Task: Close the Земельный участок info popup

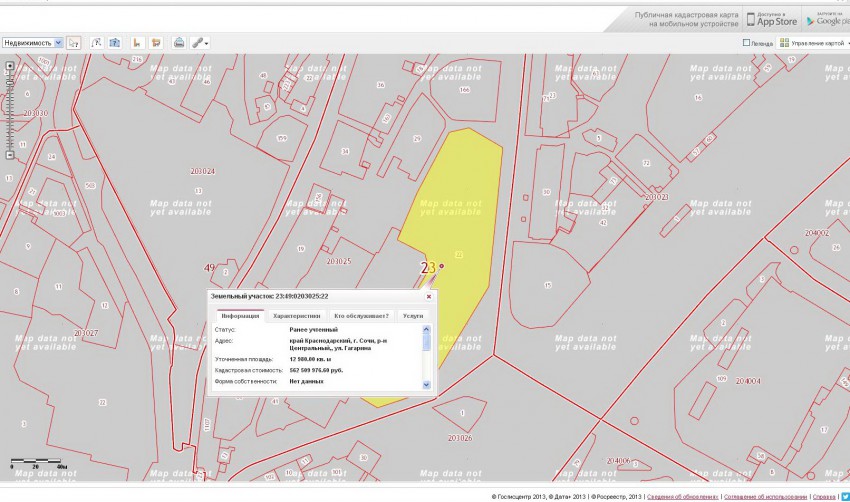Action: (429, 296)
